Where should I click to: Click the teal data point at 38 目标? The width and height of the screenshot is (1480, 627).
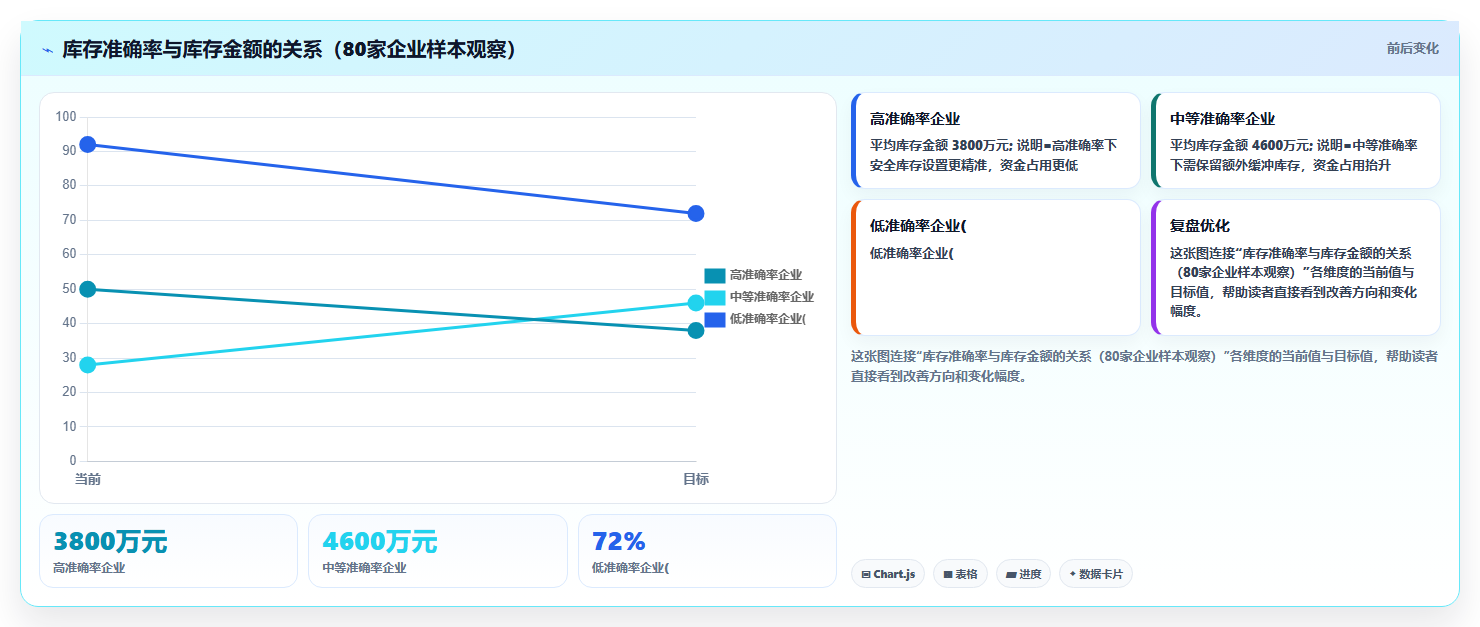696,331
